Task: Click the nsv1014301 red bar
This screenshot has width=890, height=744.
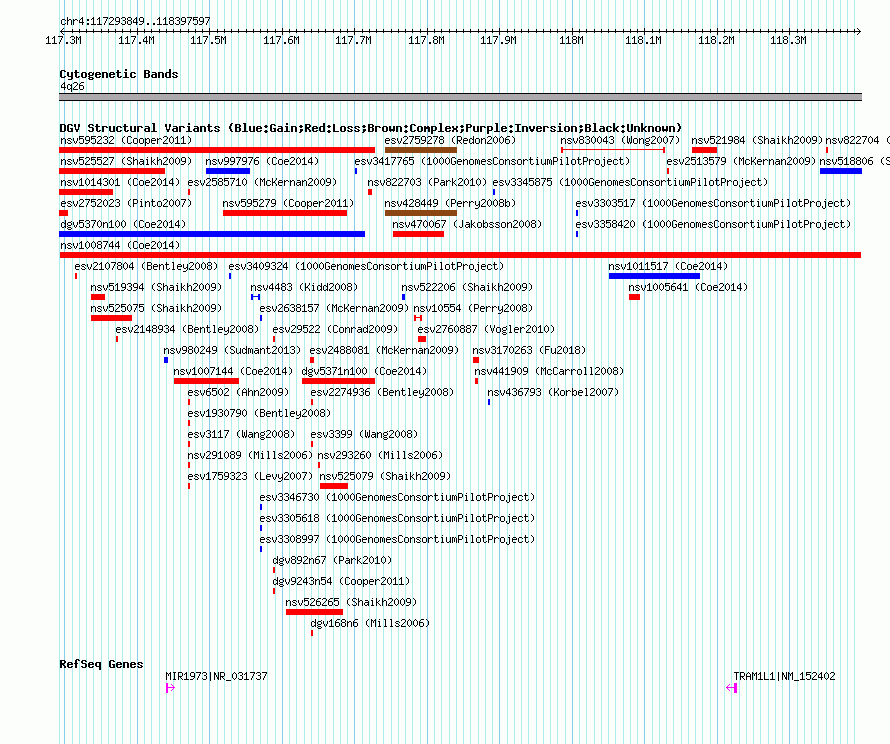Action: 86,192
